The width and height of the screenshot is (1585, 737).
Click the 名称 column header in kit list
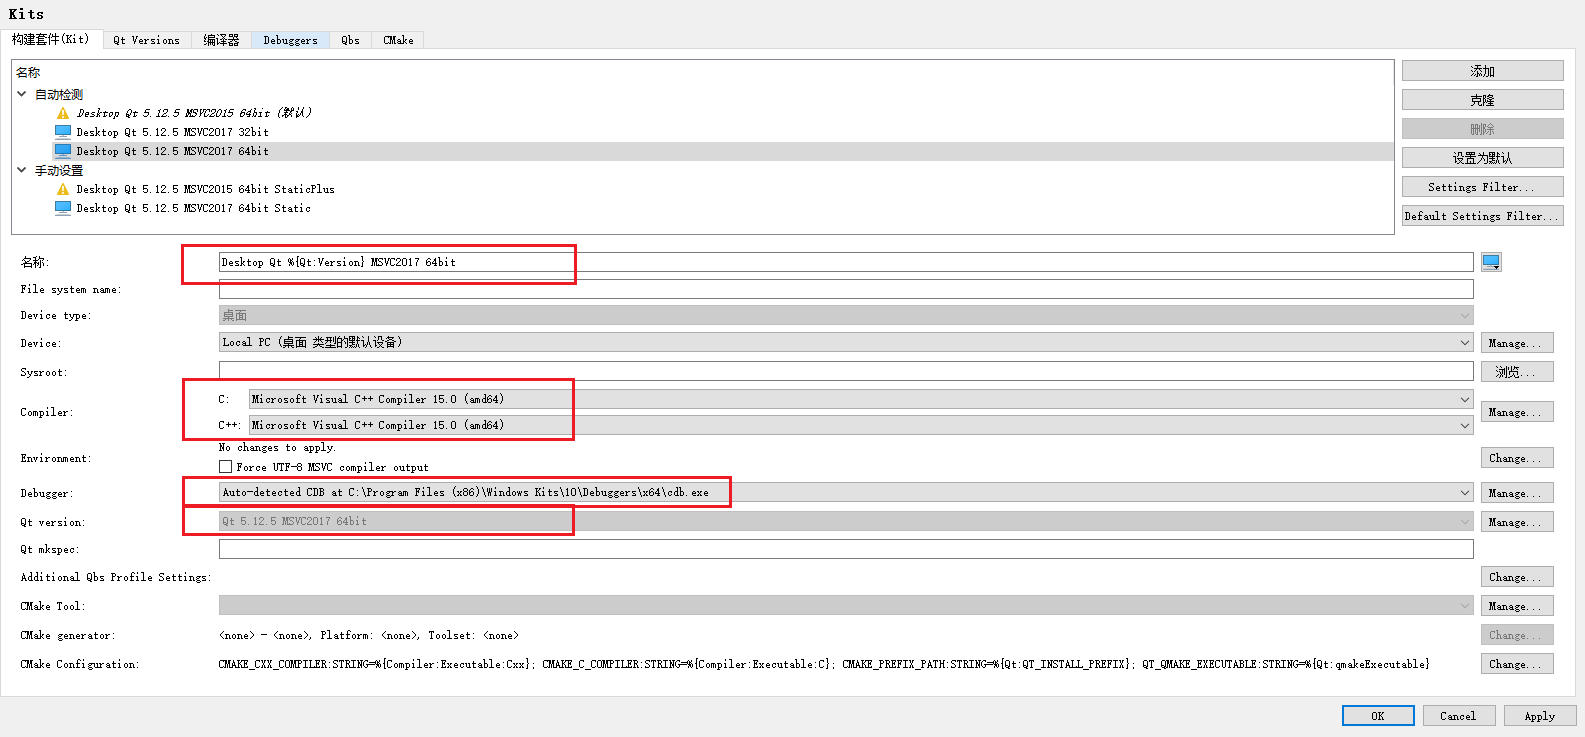pos(28,72)
